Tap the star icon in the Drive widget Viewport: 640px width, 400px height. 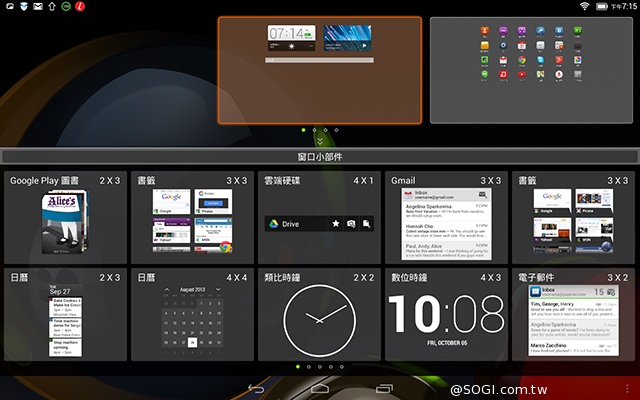[336, 224]
